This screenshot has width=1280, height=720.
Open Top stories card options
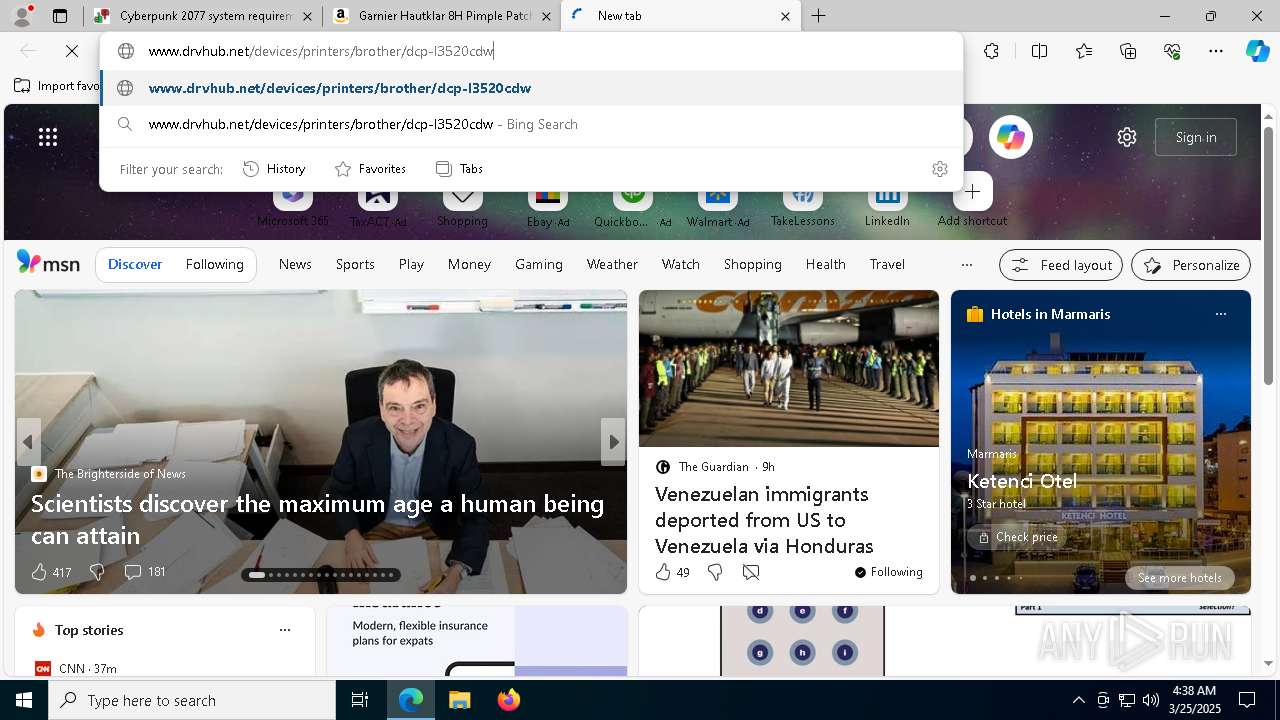tap(285, 630)
